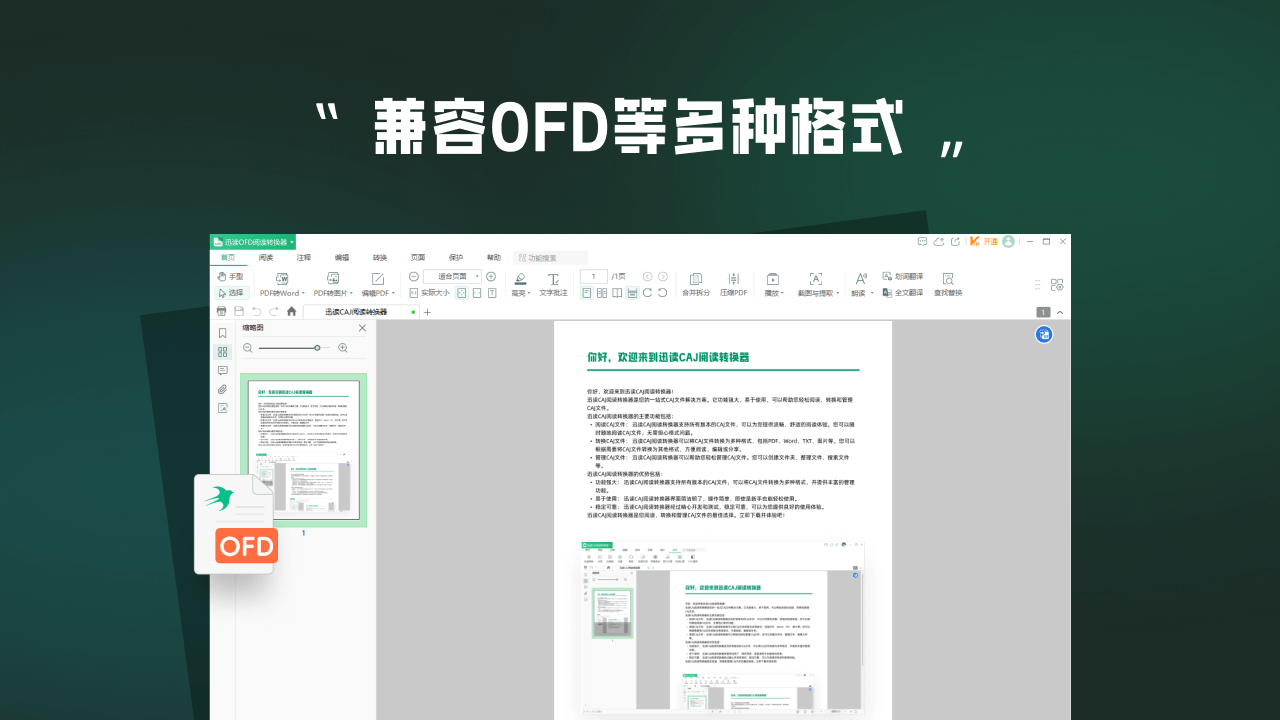Screen dimensions: 1280x720
Task: Open the attachments paperclip panel
Action: [x=223, y=389]
